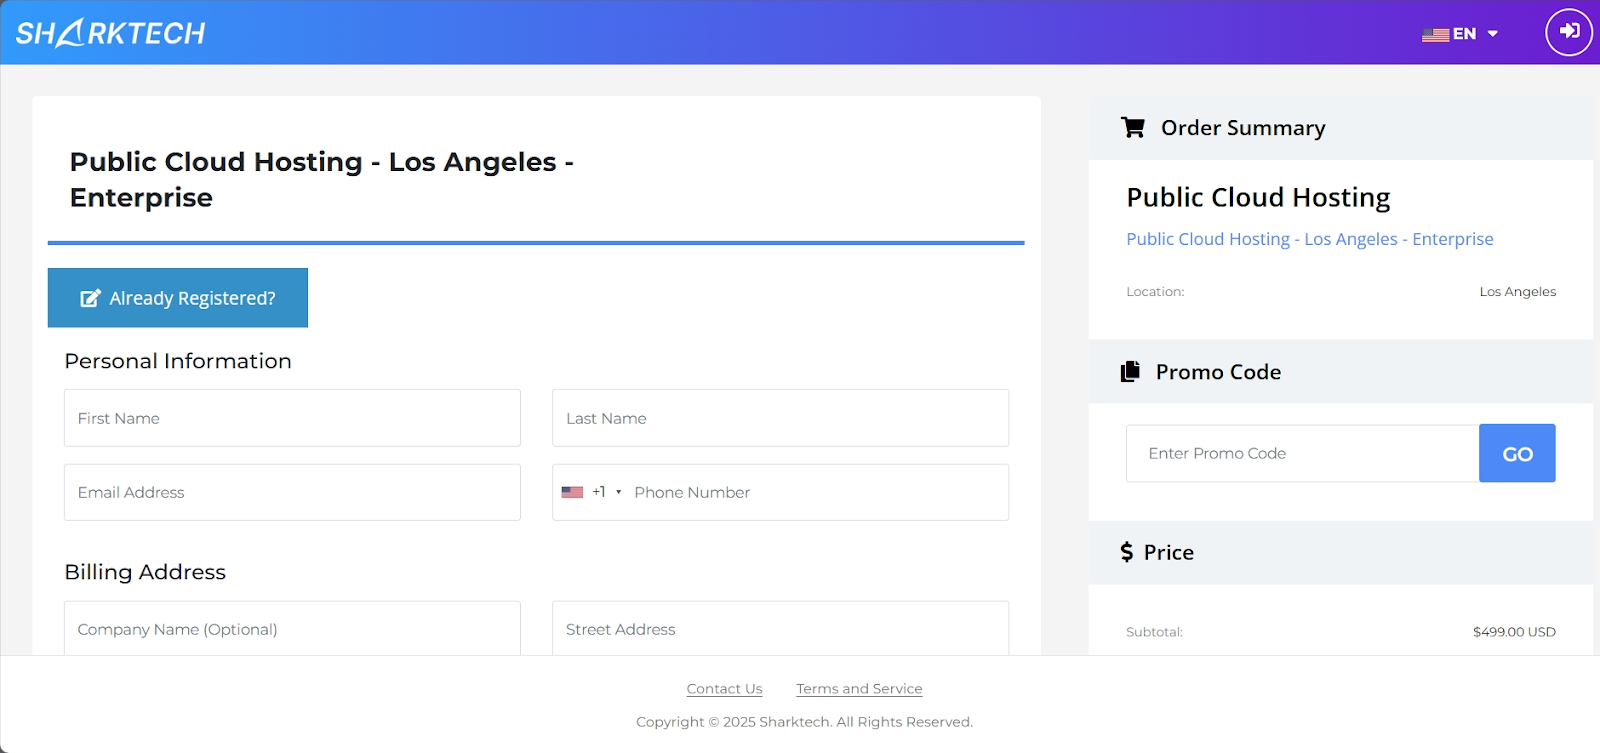Screen dimensions: 1600x753
Task: Click the login arrow icon in header
Action: 1569,32
